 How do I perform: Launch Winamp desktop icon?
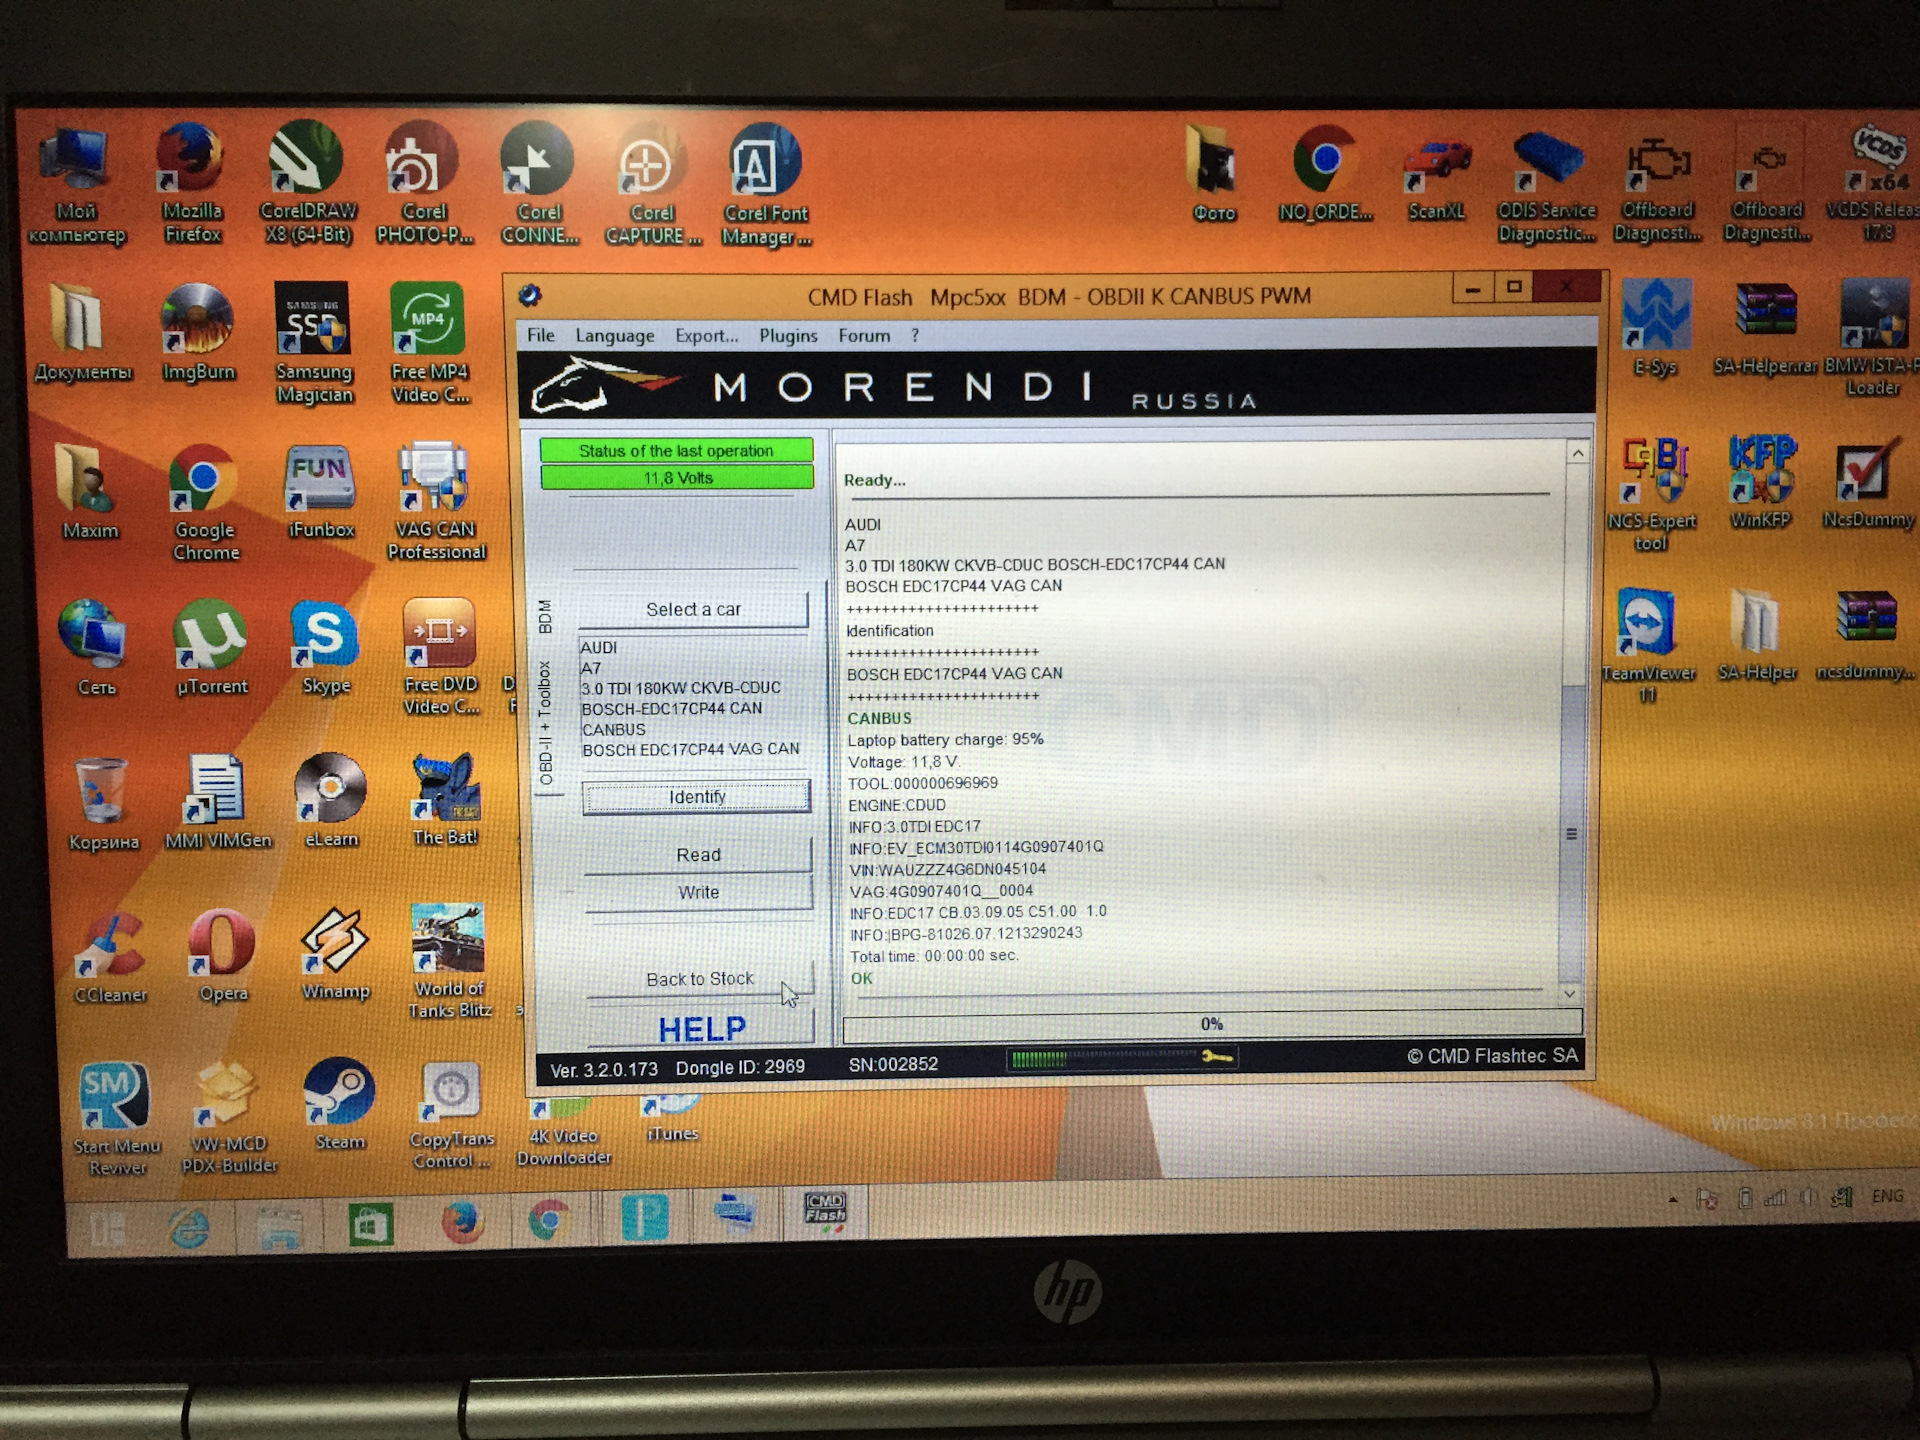pos(336,954)
